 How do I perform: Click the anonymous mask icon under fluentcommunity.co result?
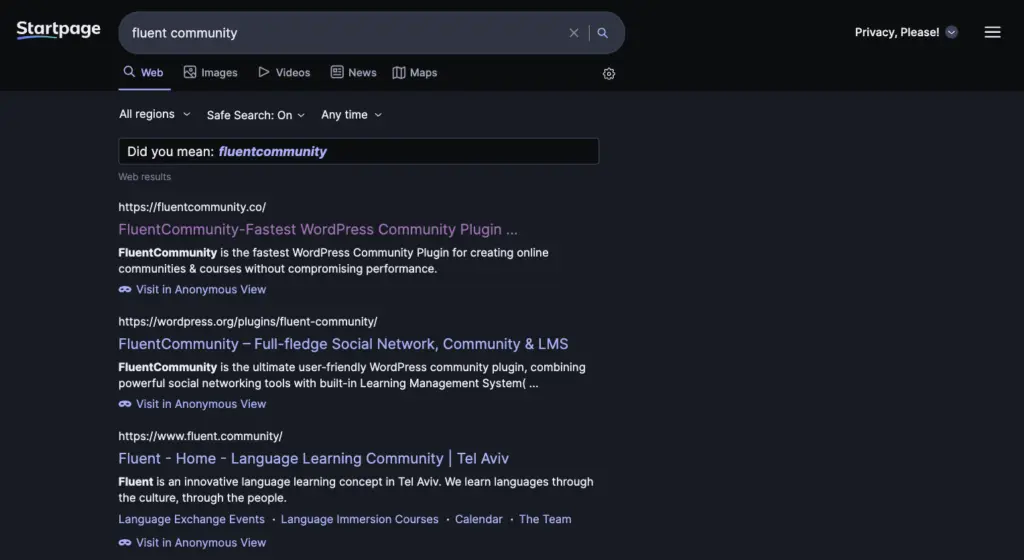point(125,289)
